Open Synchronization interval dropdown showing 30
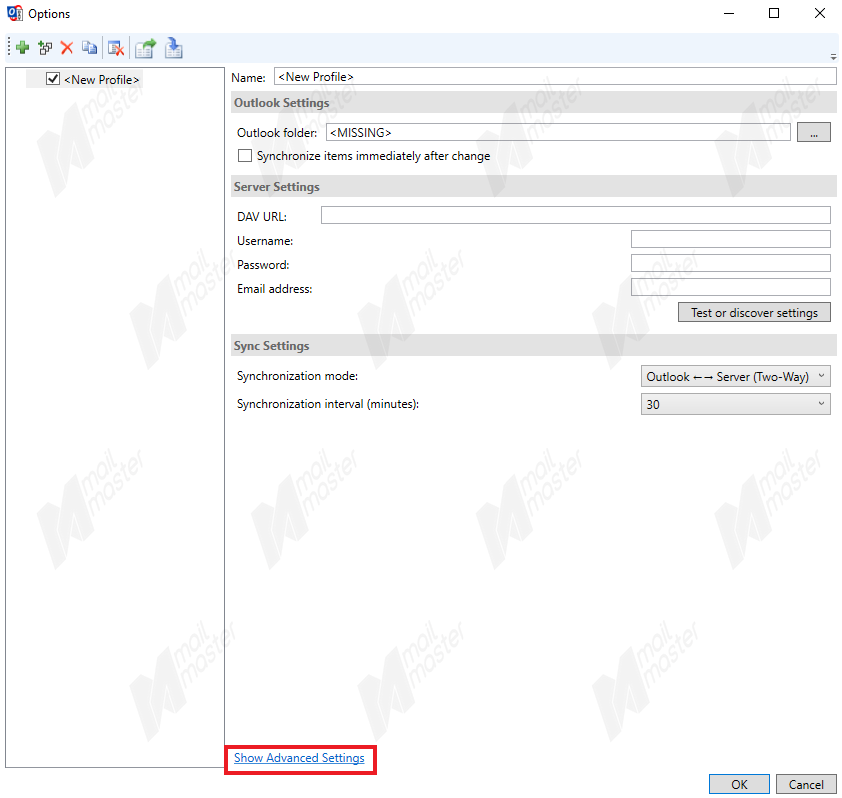The height and width of the screenshot is (798, 842). 735,404
